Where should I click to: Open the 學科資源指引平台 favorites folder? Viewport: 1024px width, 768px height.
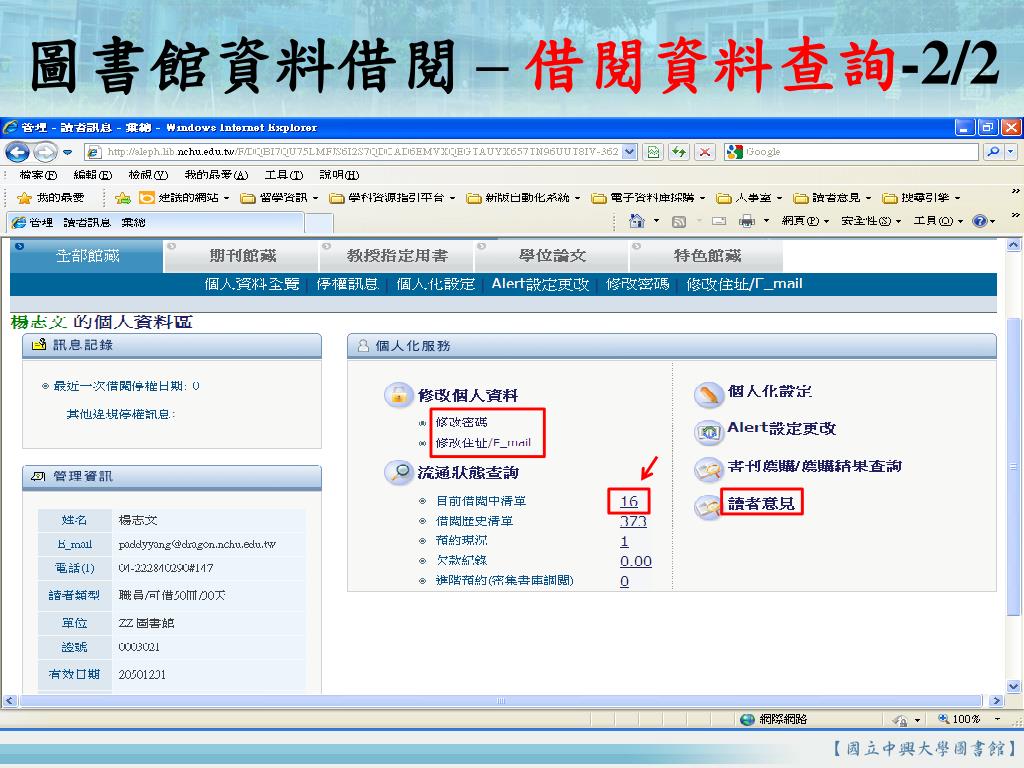(392, 198)
